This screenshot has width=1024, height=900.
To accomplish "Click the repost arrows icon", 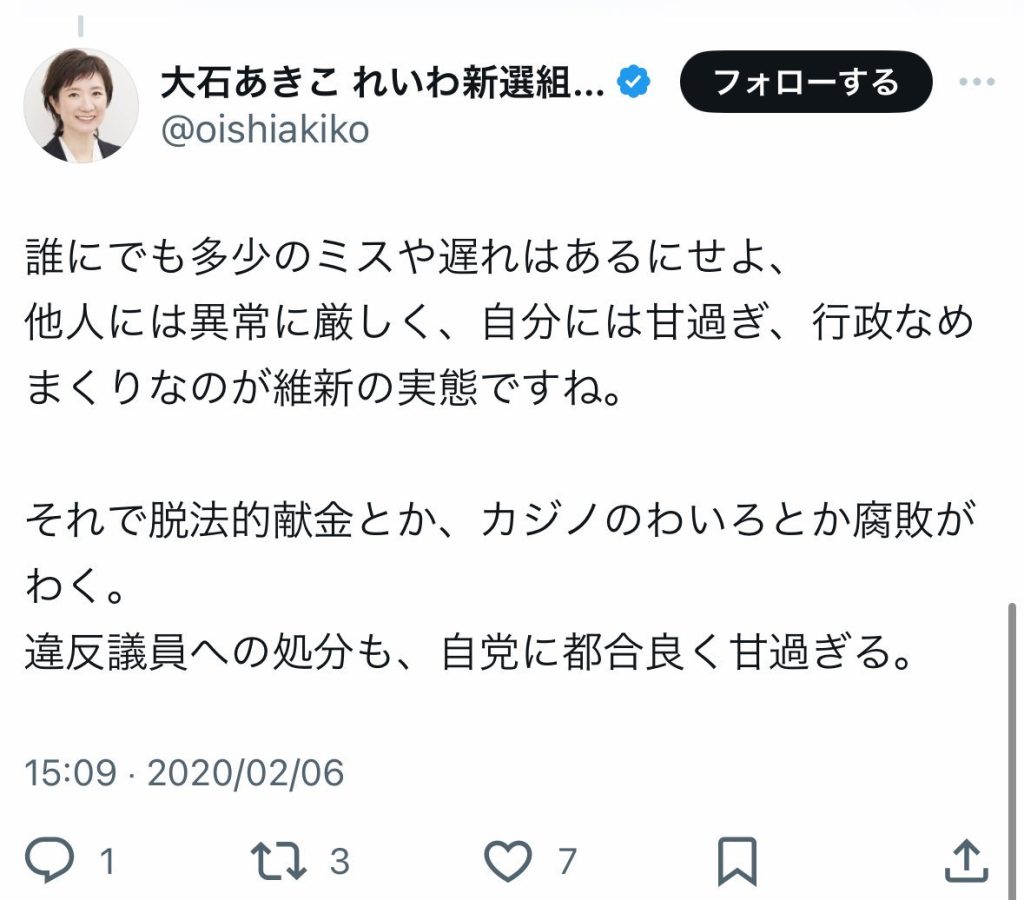I will point(279,860).
